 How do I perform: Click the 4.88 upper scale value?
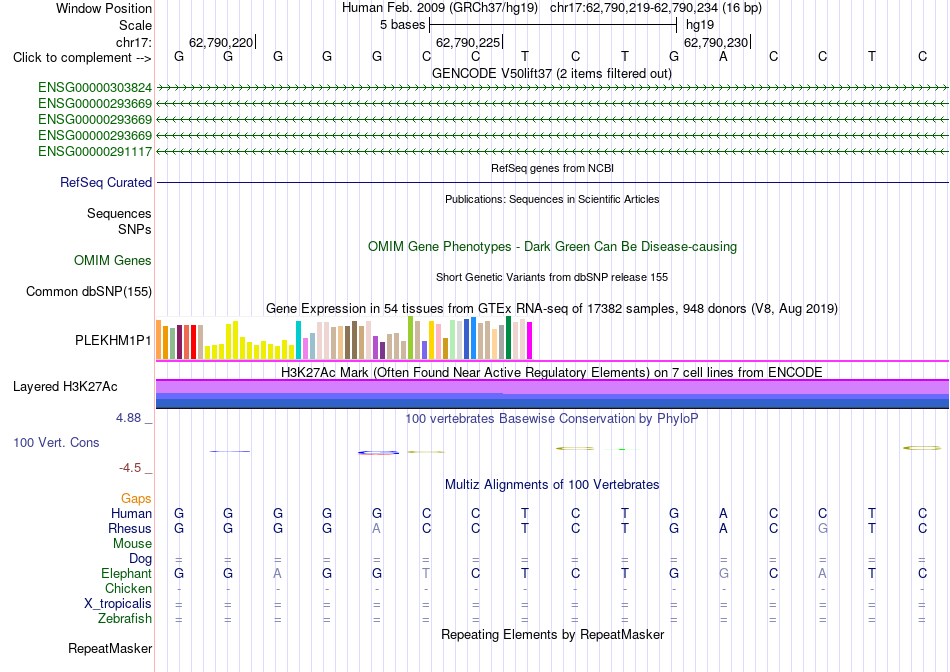pyautogui.click(x=128, y=418)
